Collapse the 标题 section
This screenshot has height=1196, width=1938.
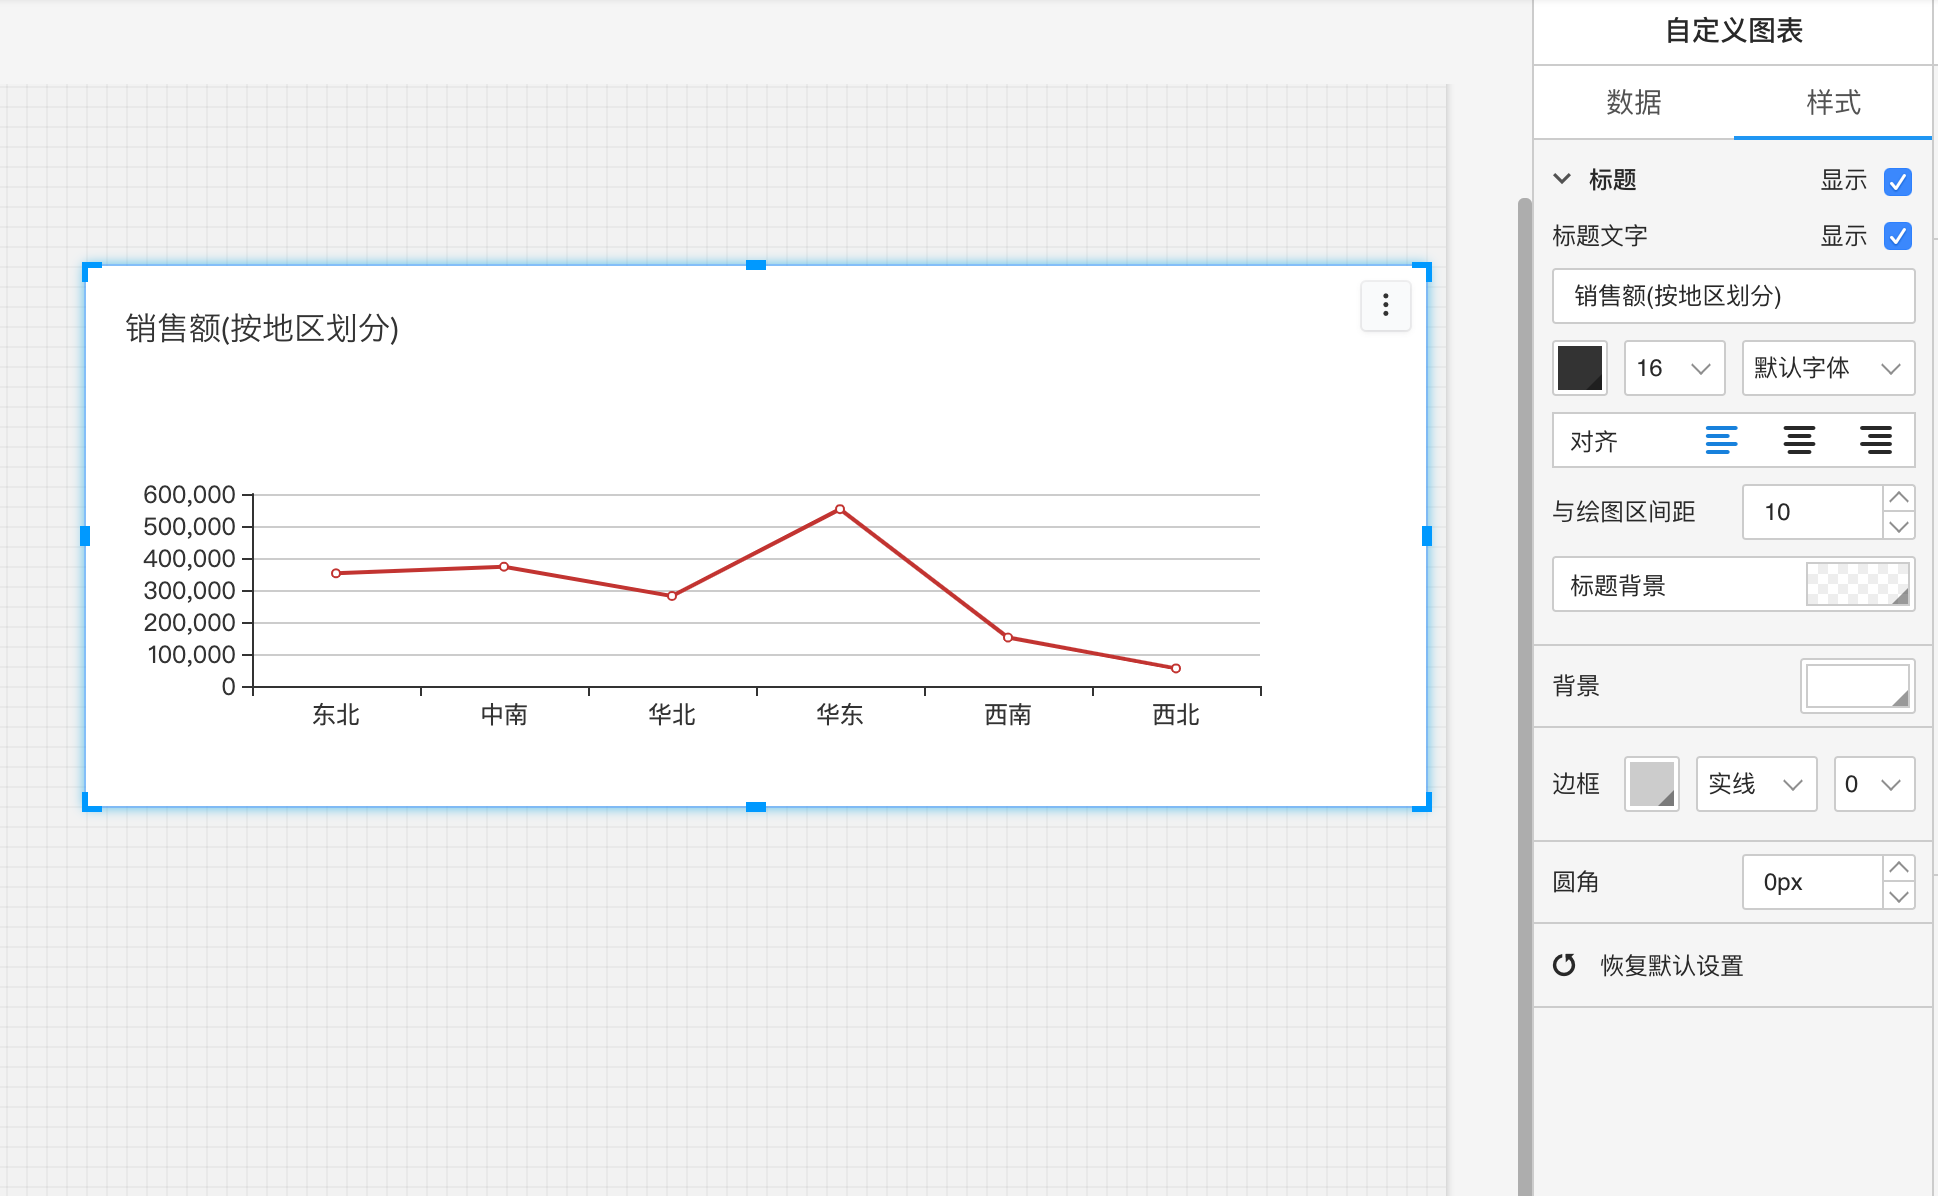[x=1562, y=179]
